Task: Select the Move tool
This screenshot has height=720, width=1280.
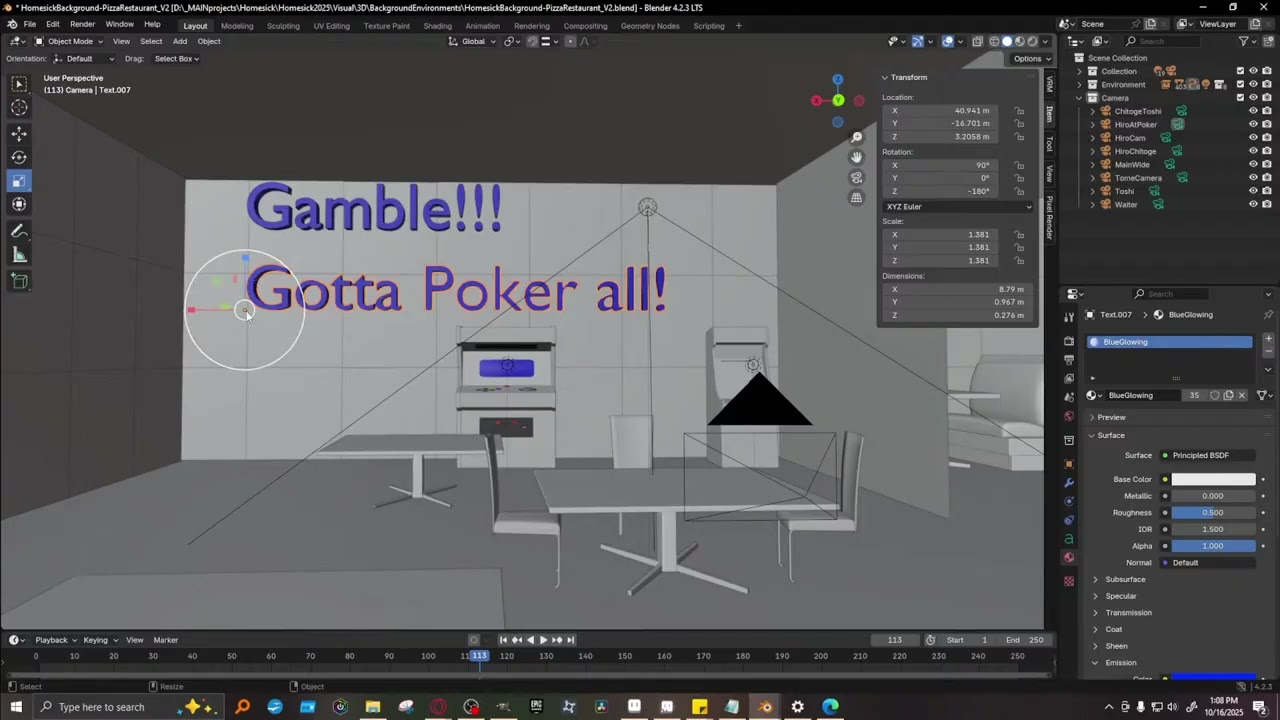Action: point(19,133)
